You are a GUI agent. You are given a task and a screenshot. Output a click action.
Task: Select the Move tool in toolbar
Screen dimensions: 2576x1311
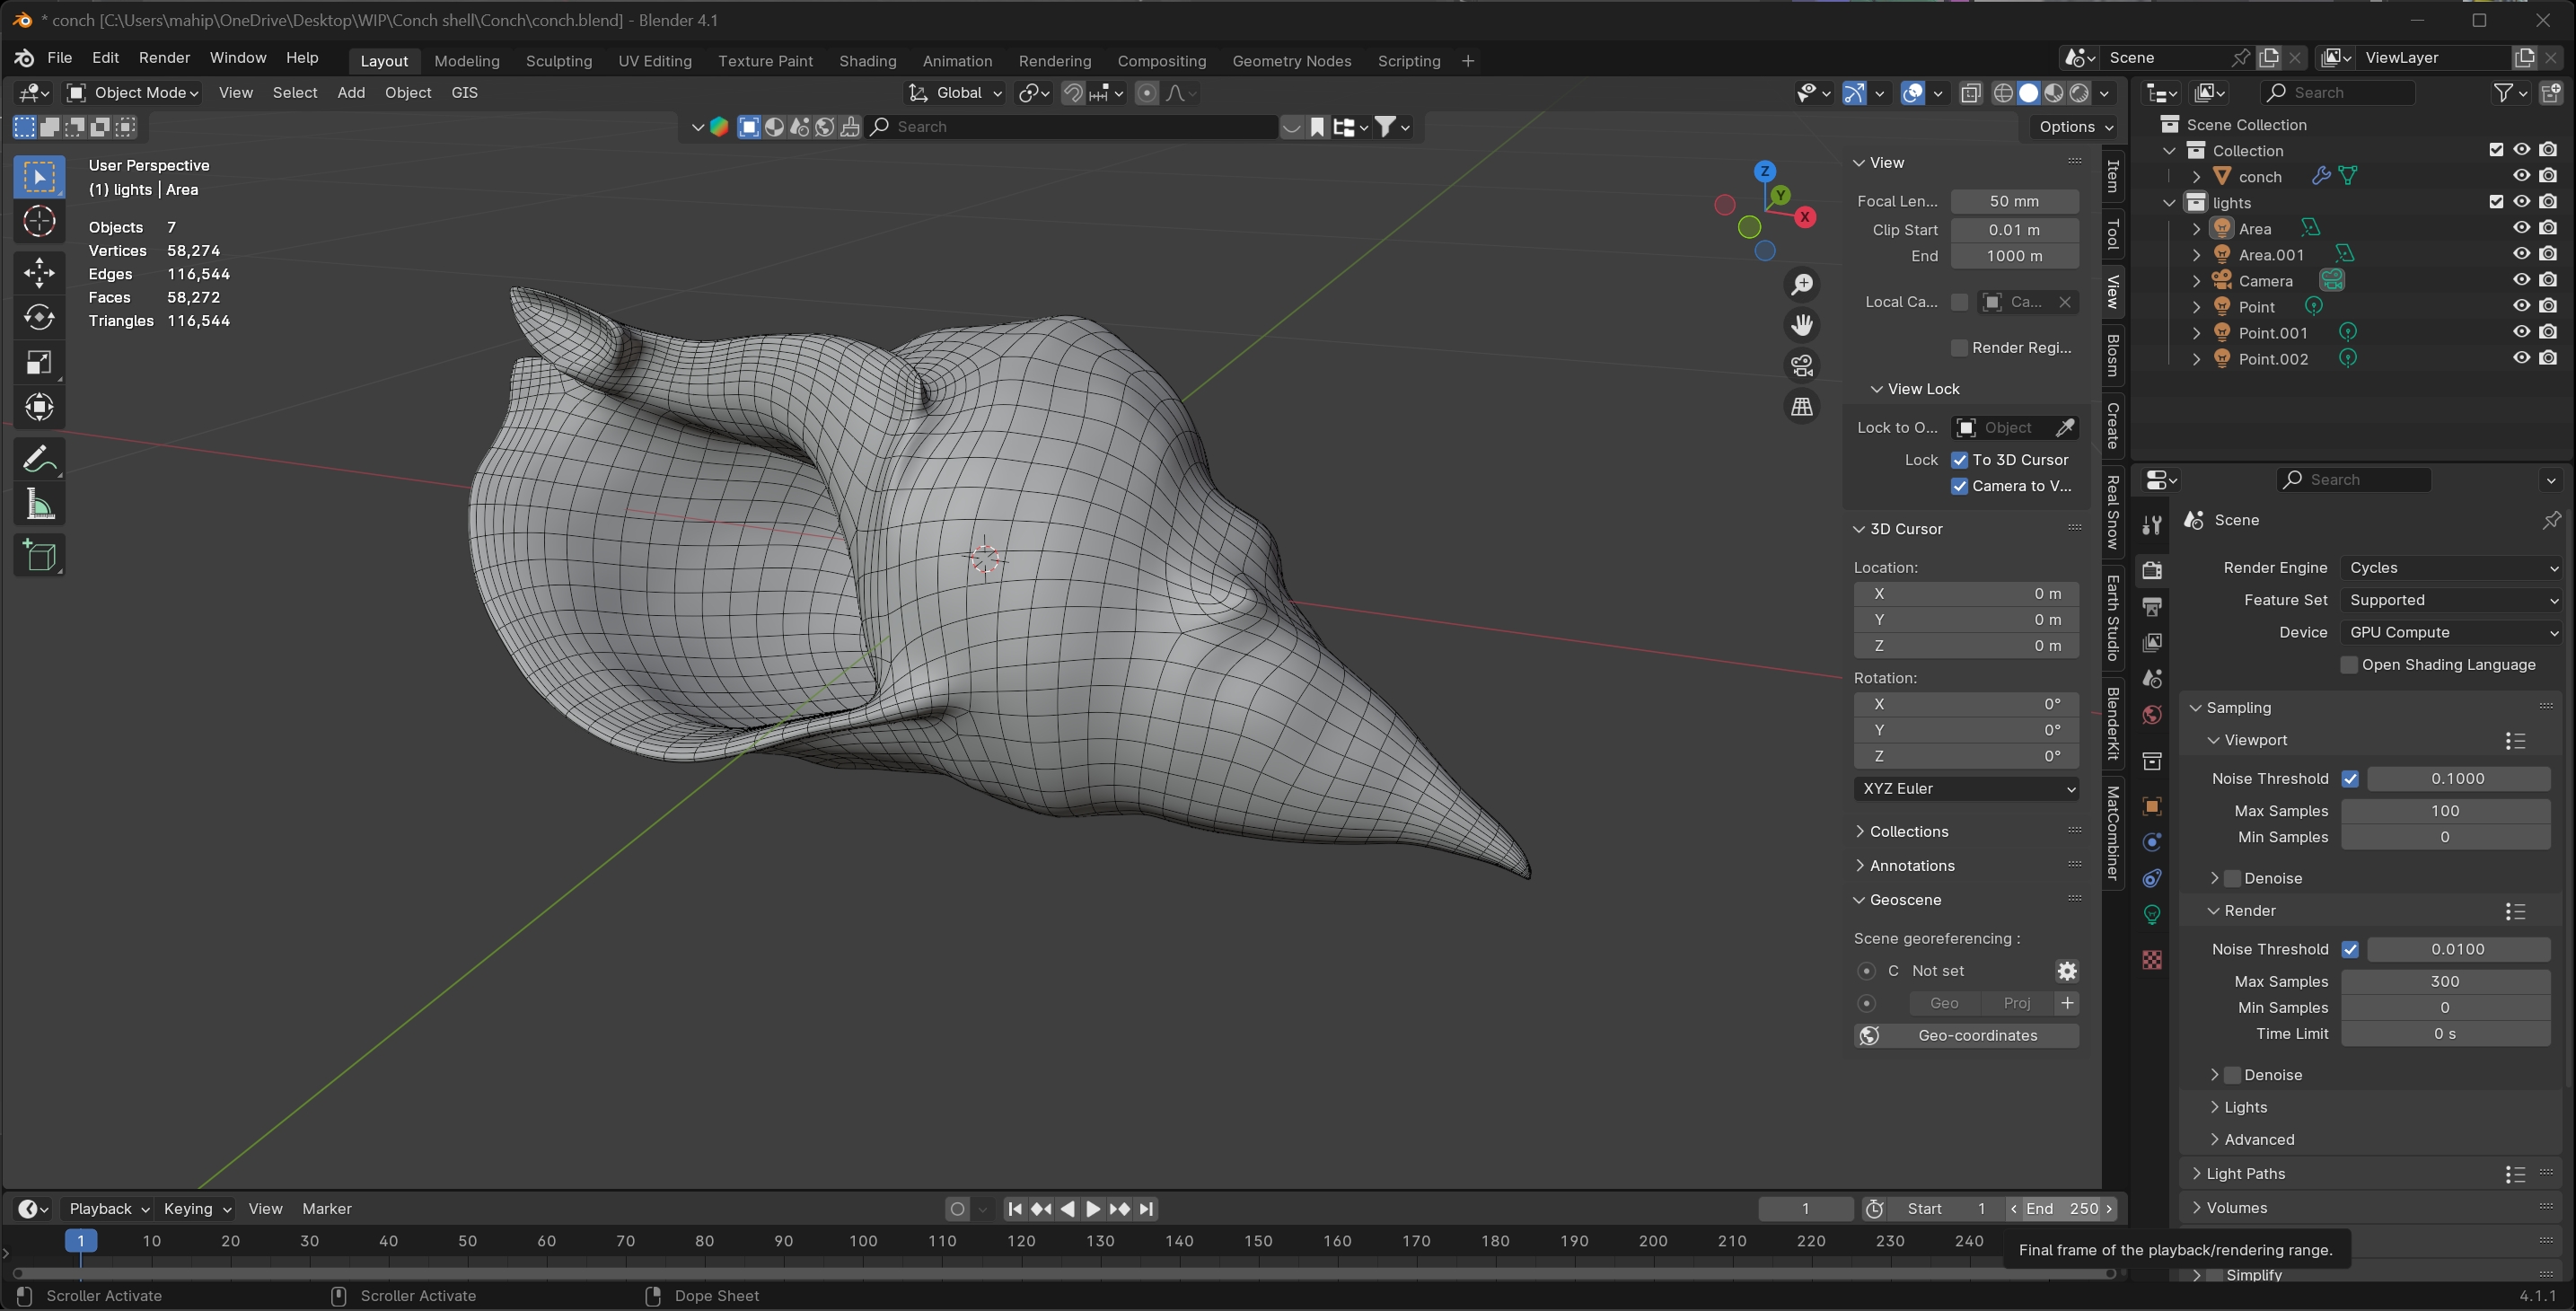point(39,272)
